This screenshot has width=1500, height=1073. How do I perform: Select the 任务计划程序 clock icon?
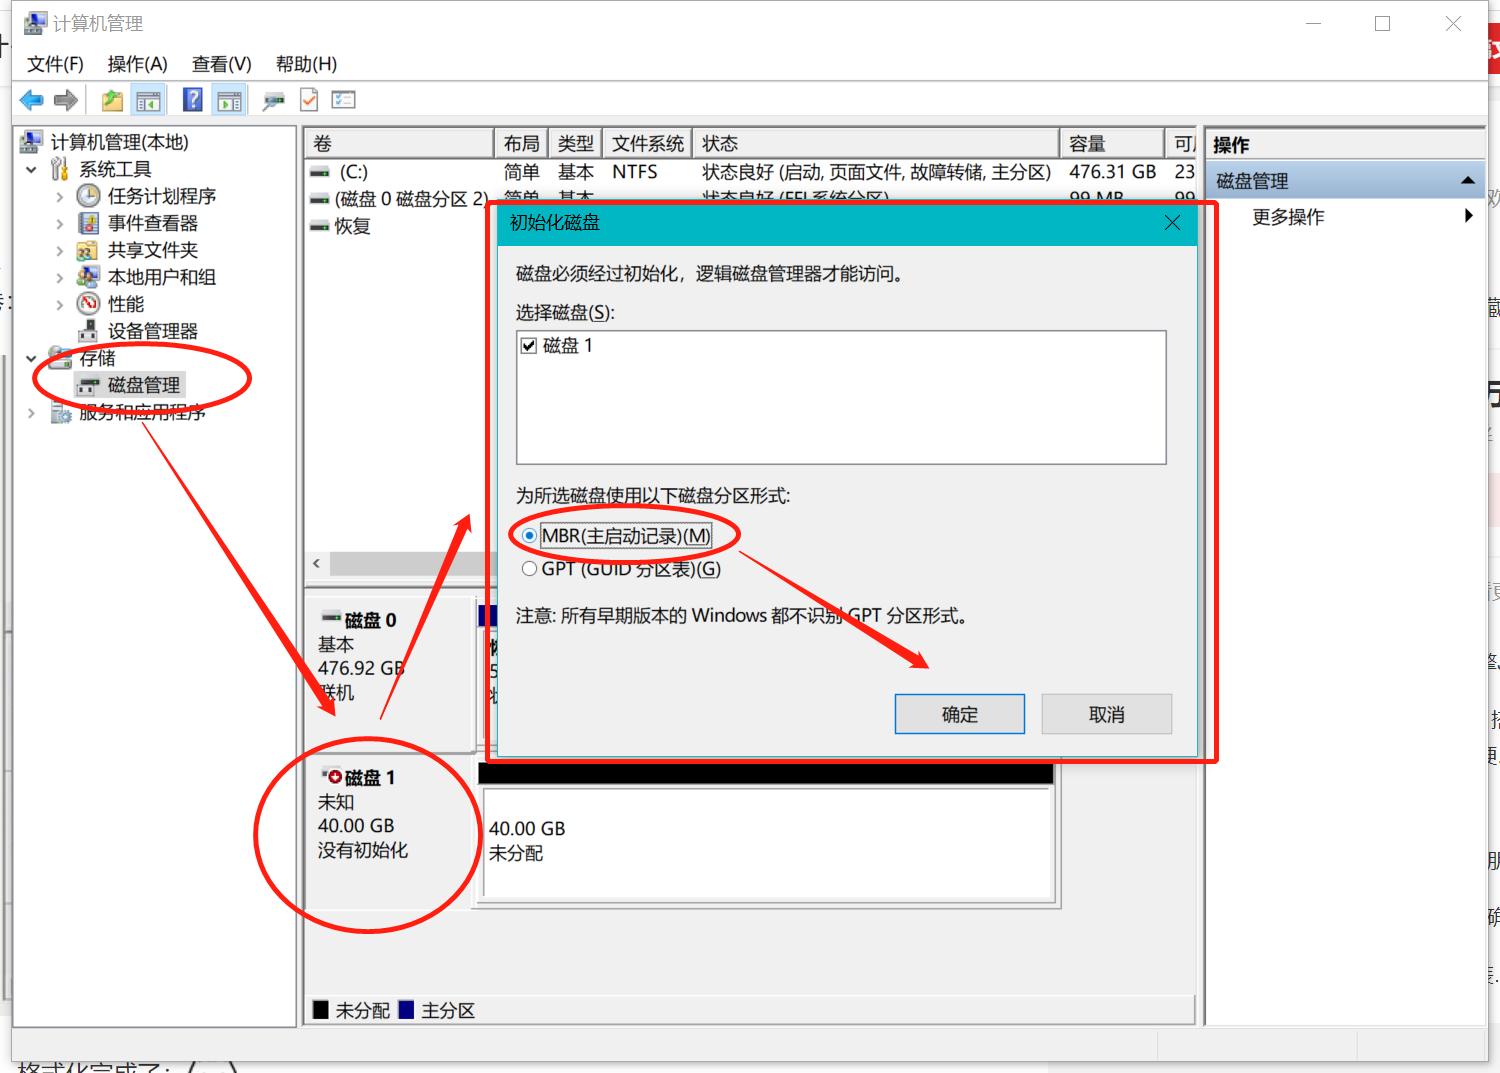click(x=89, y=196)
